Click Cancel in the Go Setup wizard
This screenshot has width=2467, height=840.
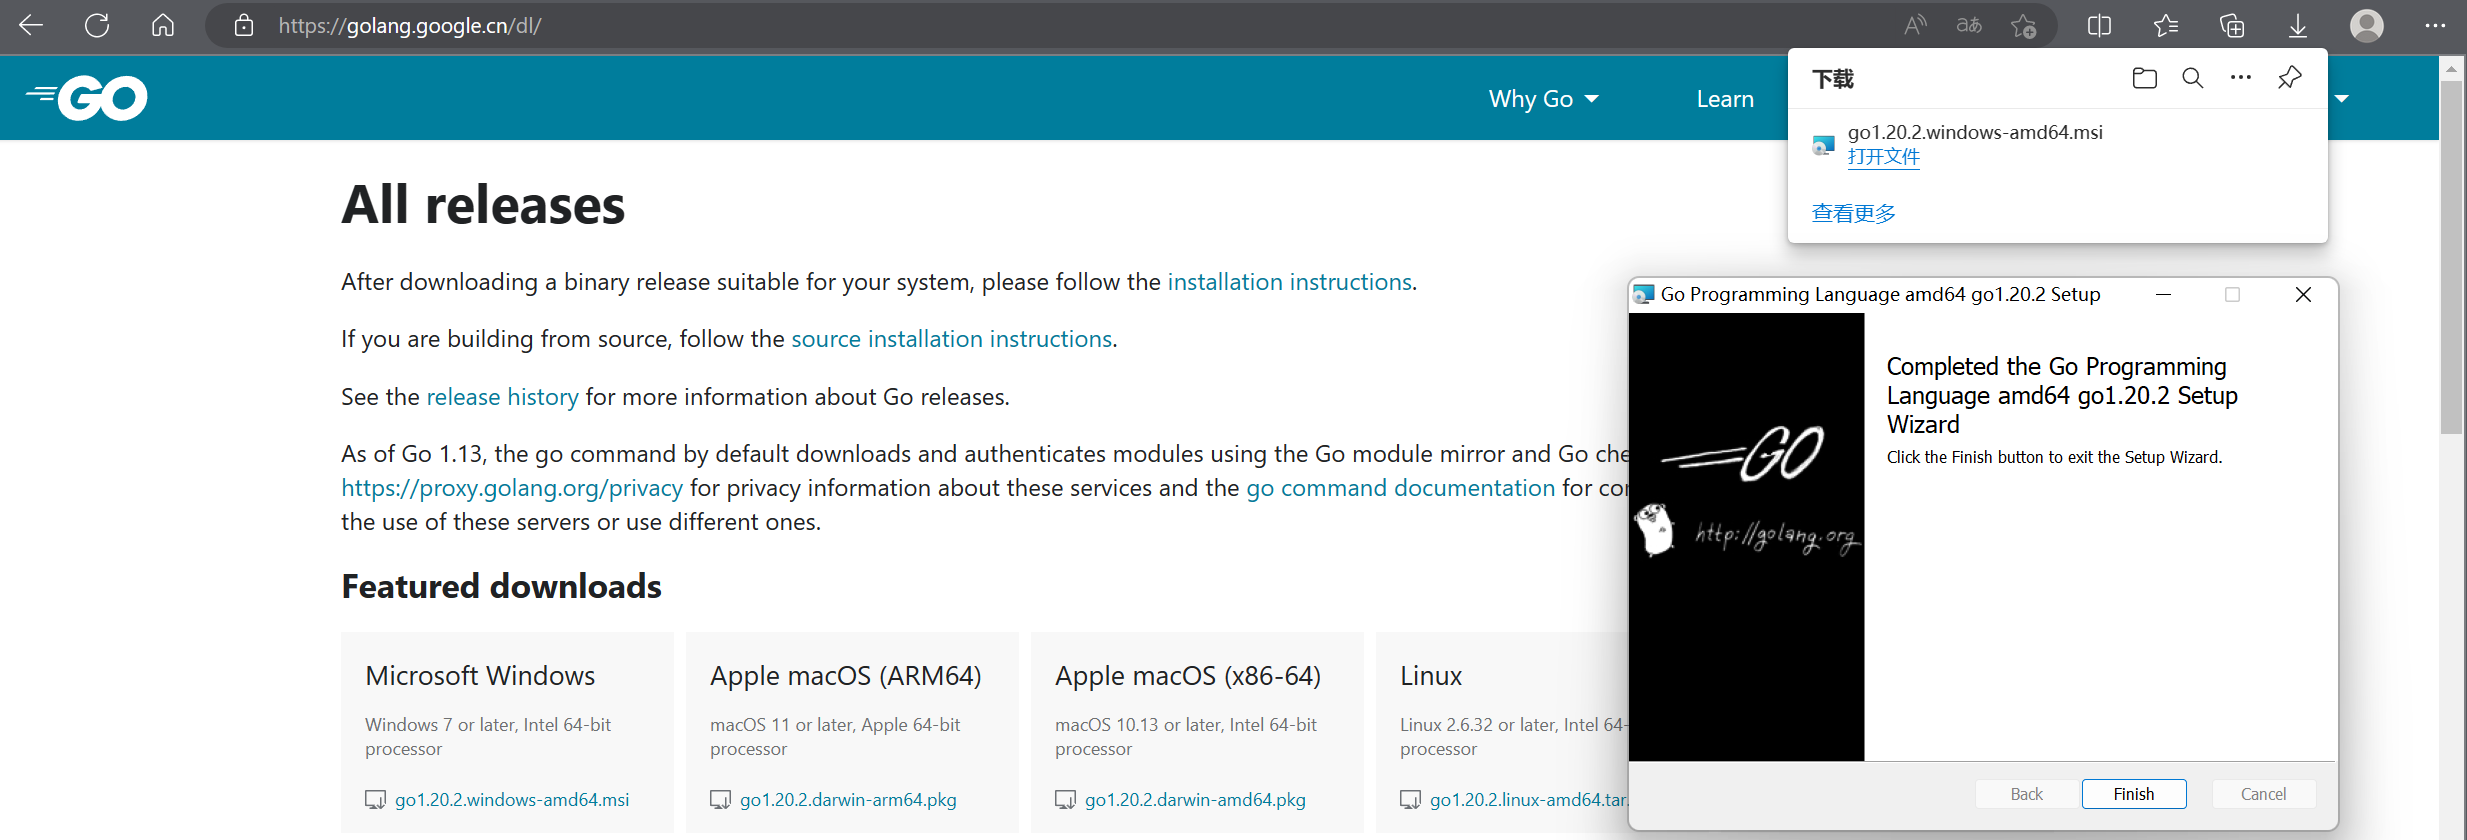[2264, 794]
